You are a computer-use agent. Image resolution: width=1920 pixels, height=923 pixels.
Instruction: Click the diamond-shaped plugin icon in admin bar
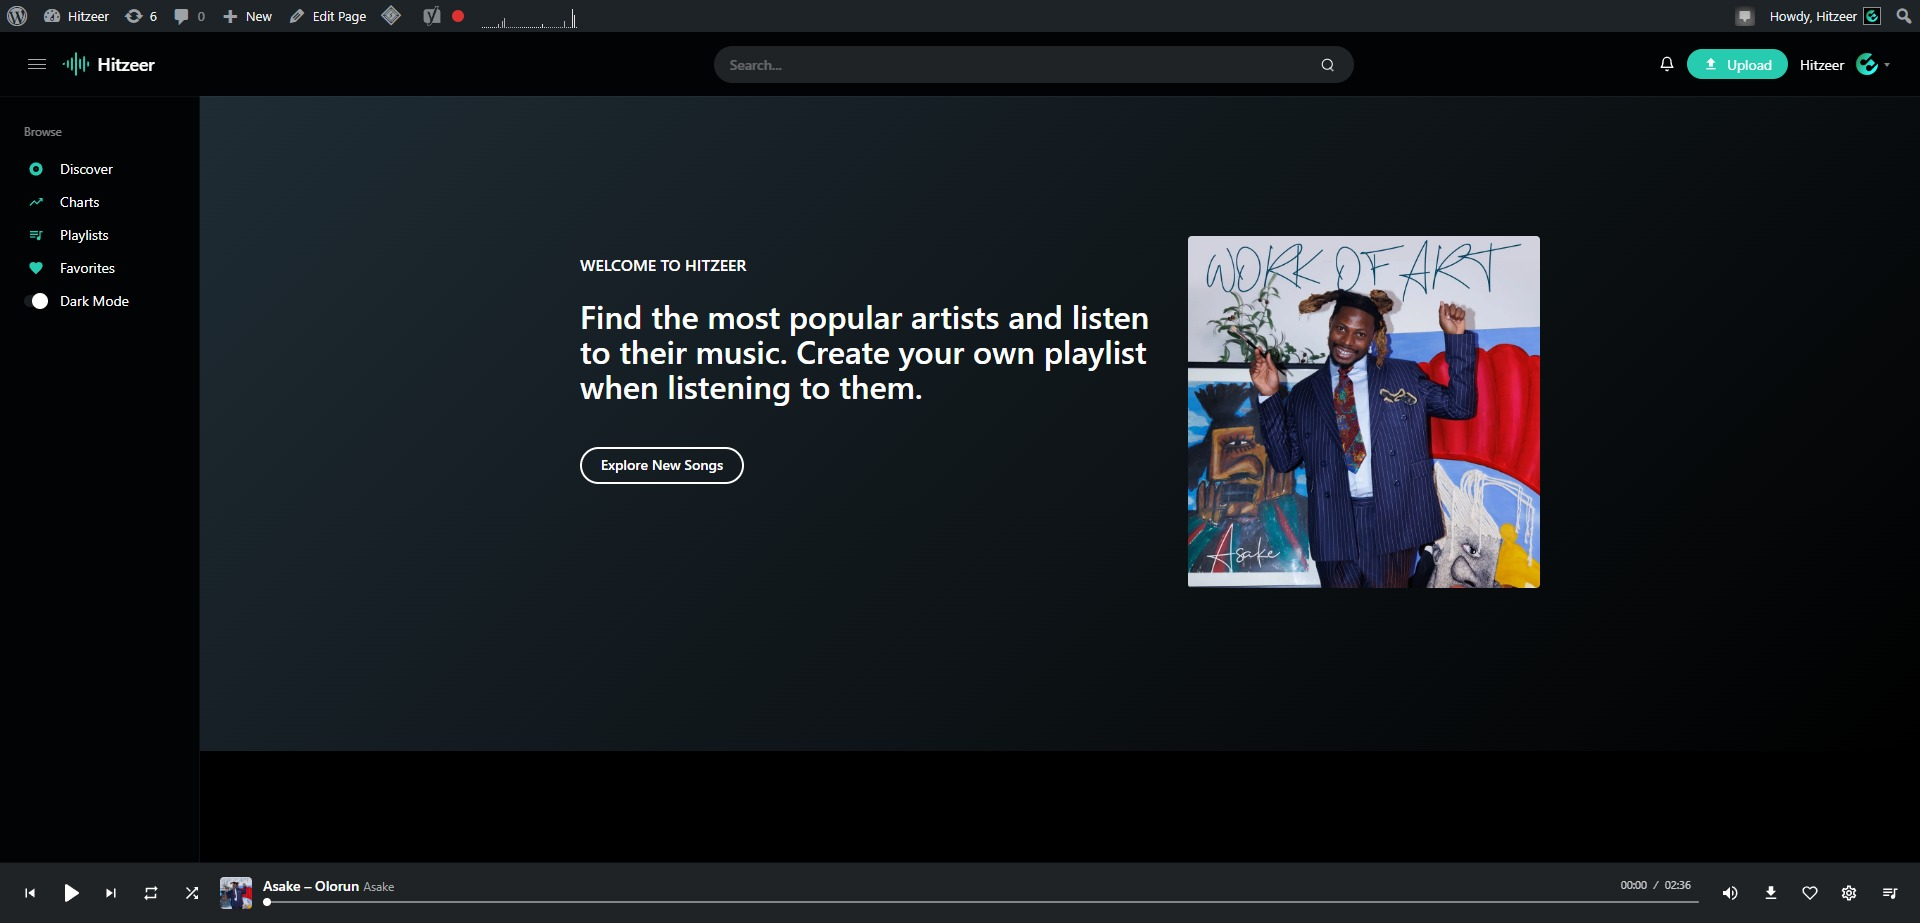click(x=392, y=16)
